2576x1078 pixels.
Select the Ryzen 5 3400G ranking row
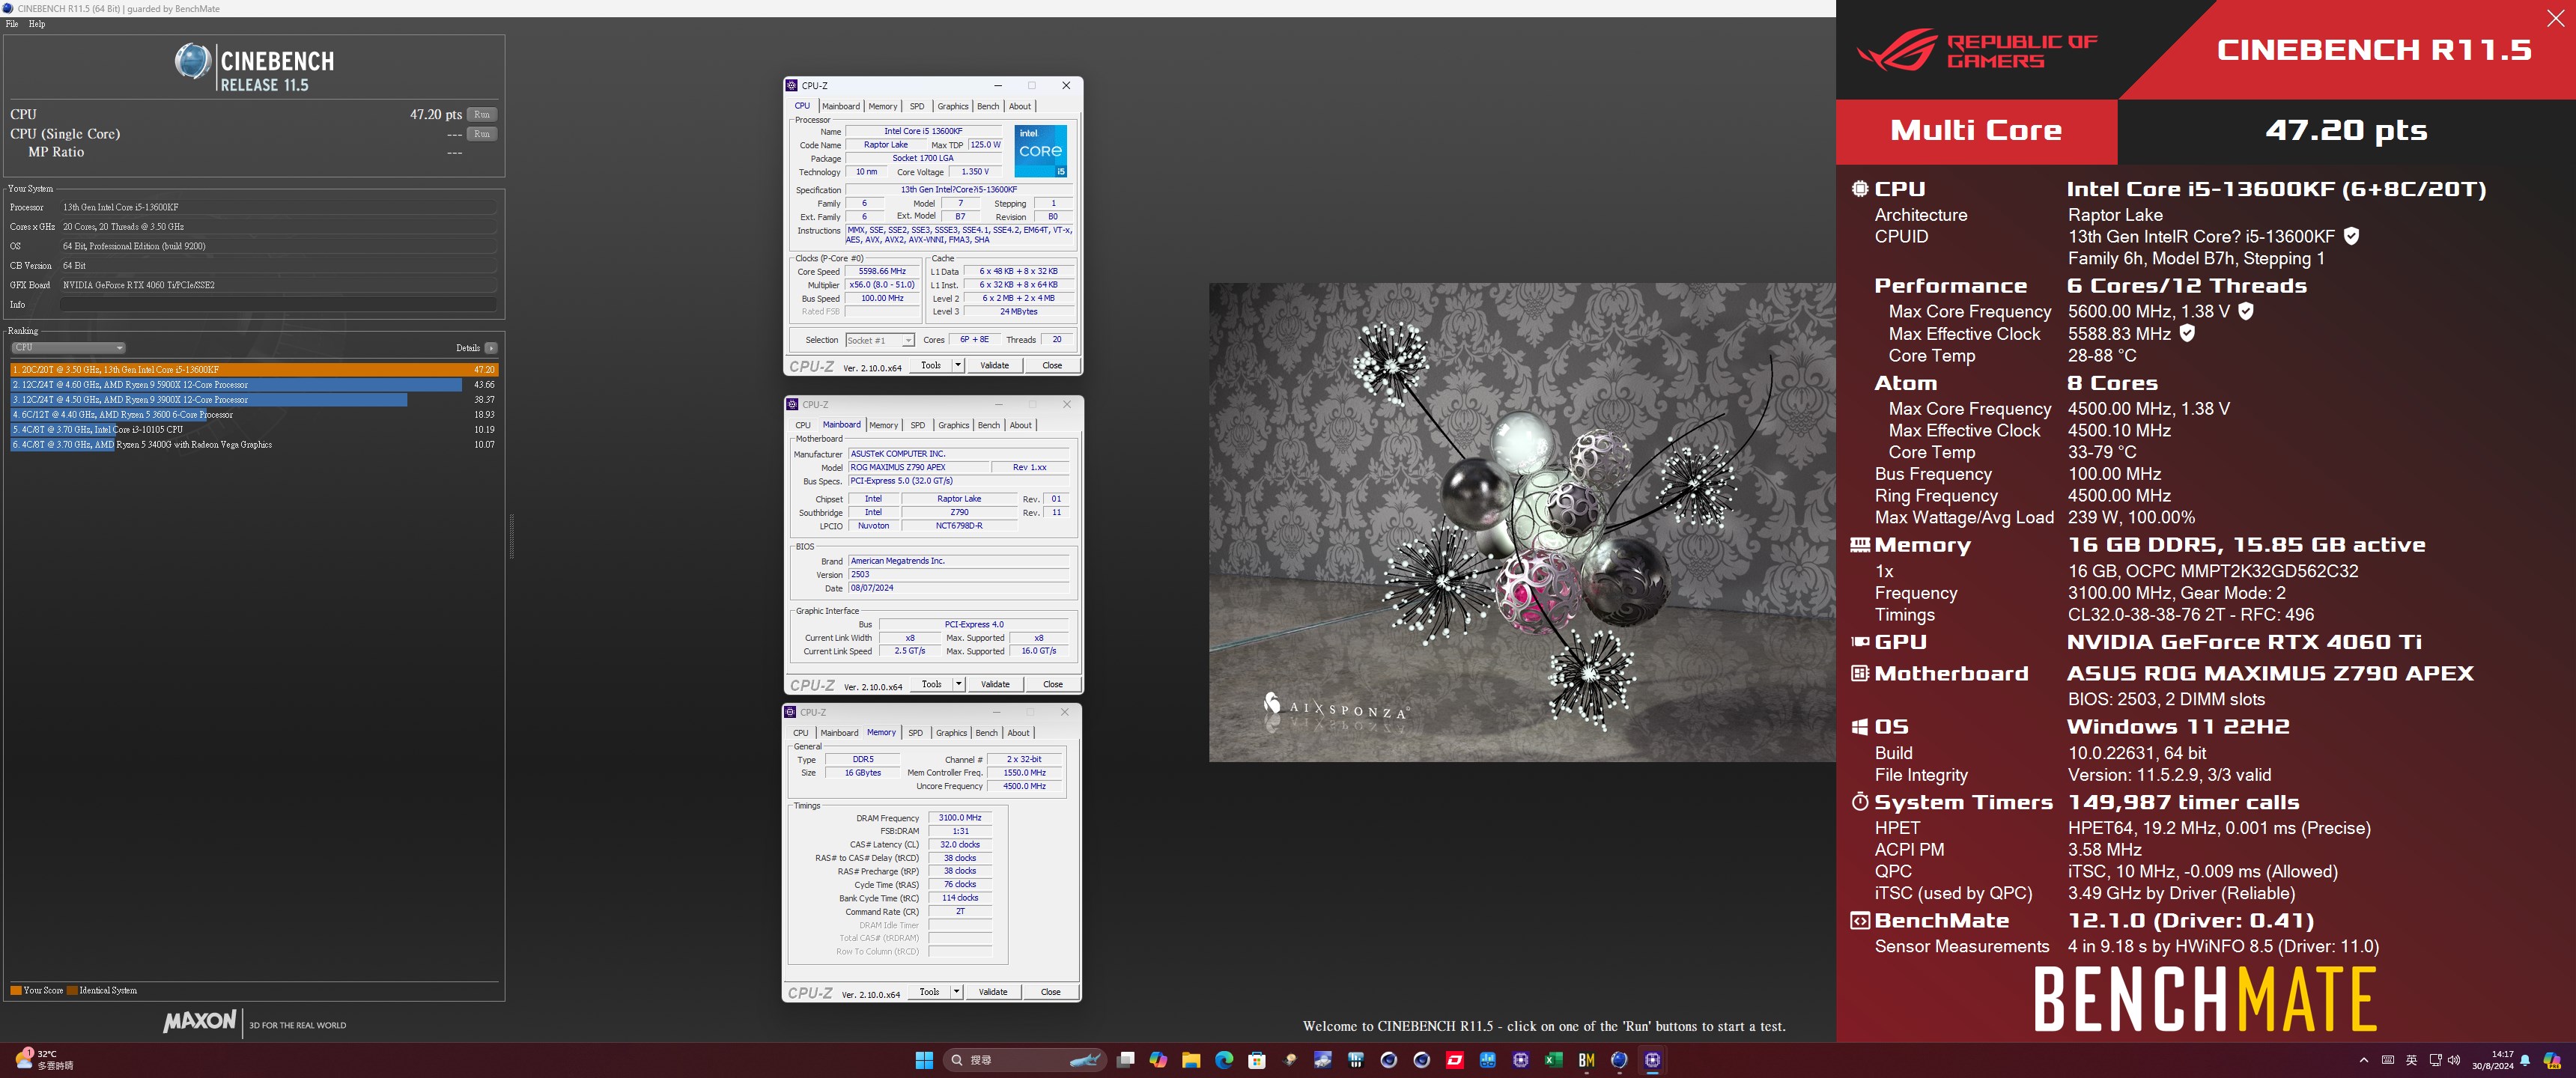pyautogui.click(x=253, y=444)
